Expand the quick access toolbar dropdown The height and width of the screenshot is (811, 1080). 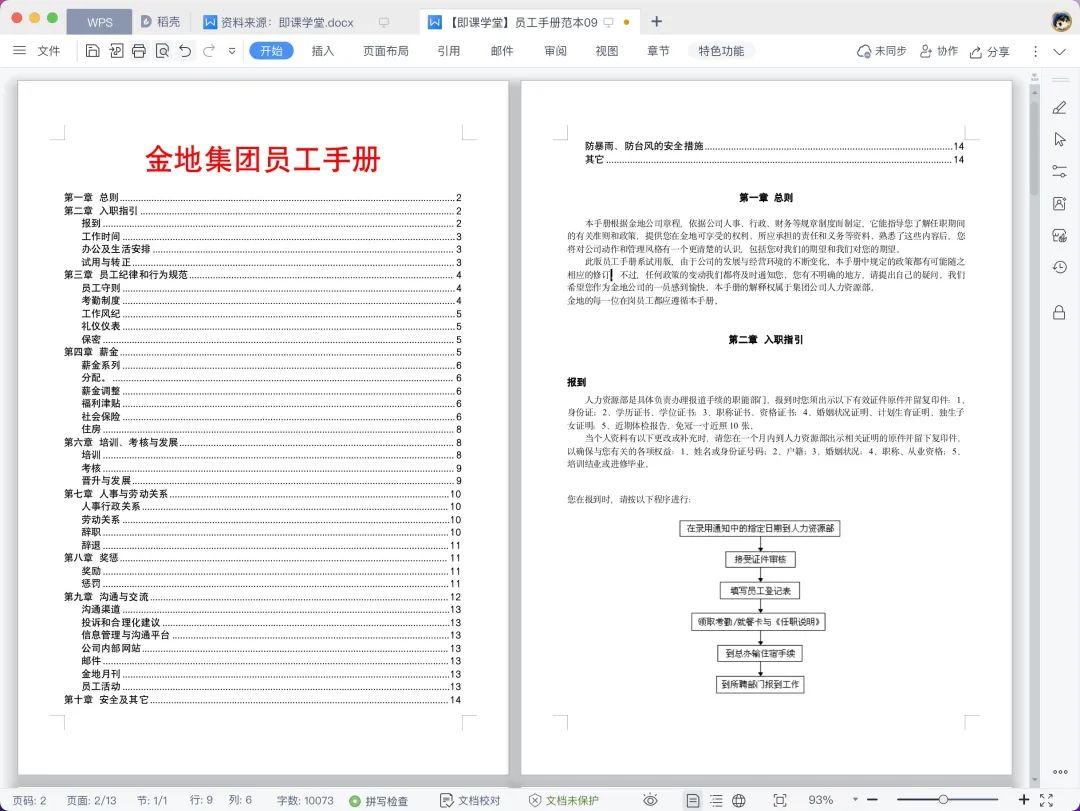coord(232,51)
